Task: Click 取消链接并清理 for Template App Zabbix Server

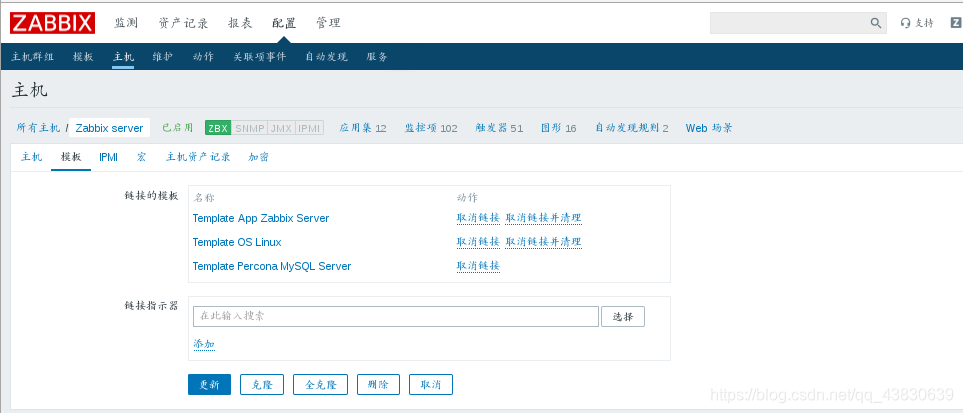Action: point(543,218)
